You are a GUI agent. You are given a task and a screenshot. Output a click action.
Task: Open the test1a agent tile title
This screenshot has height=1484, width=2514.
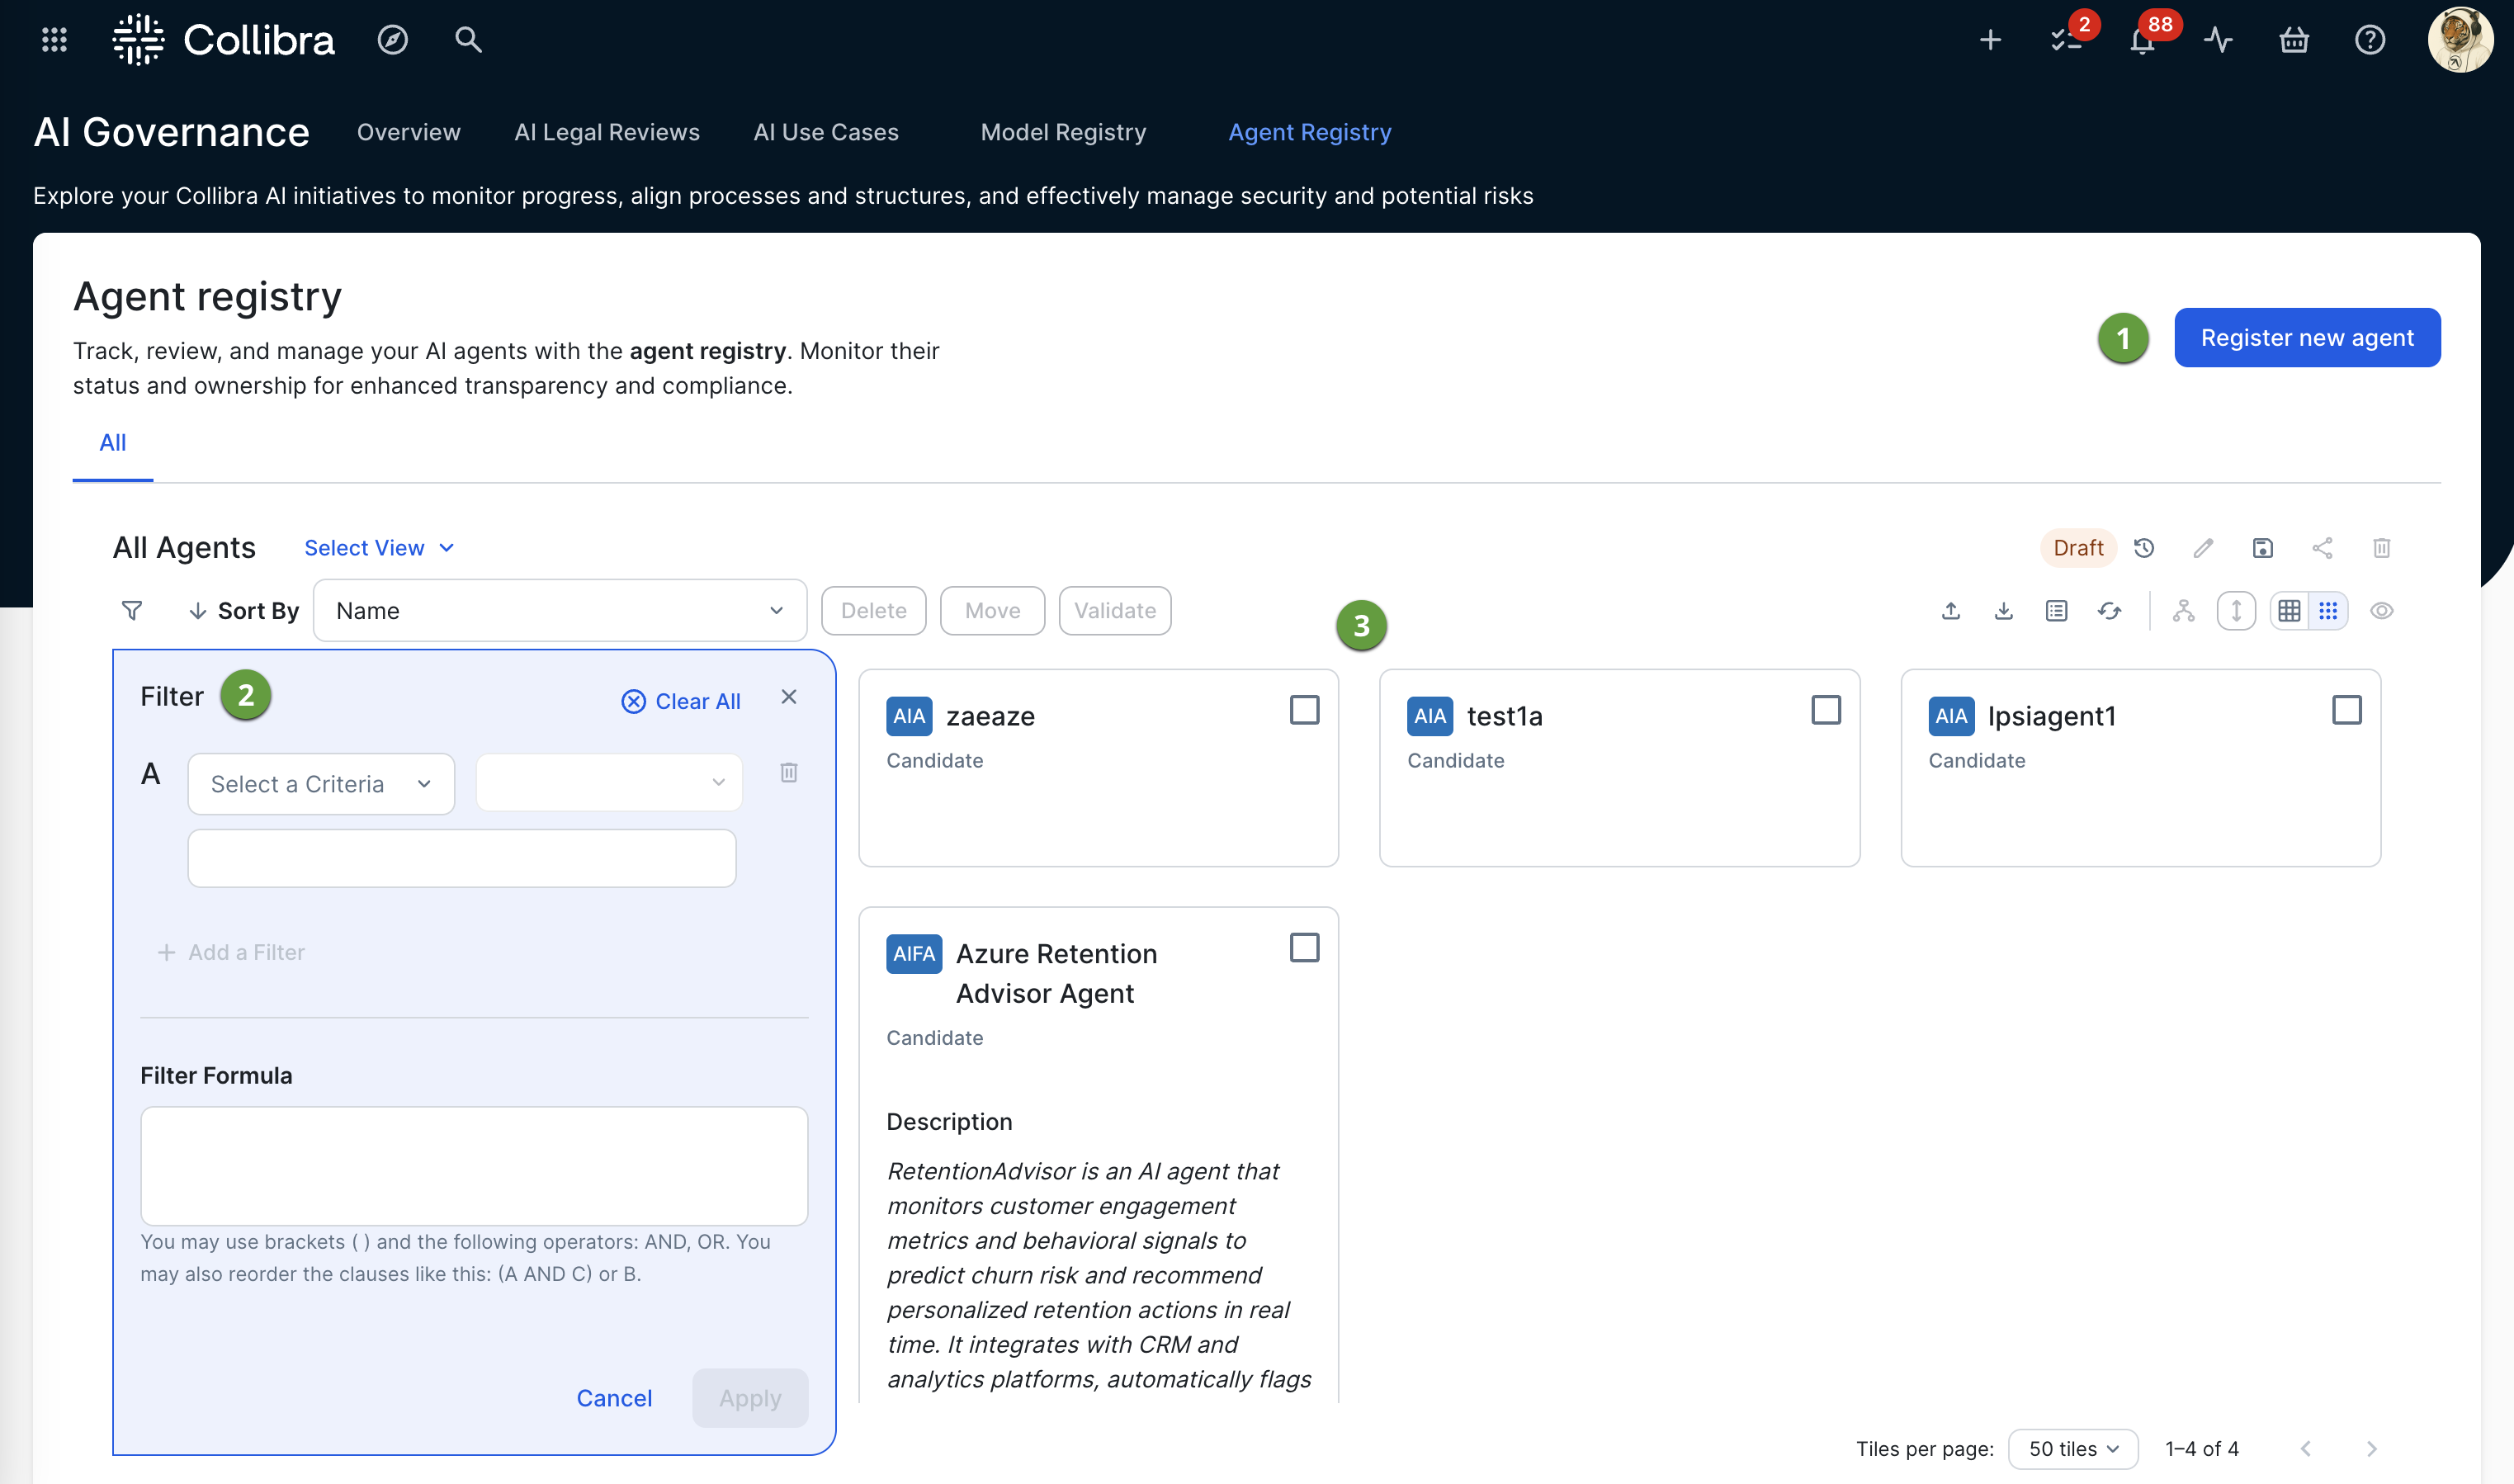click(x=1504, y=716)
